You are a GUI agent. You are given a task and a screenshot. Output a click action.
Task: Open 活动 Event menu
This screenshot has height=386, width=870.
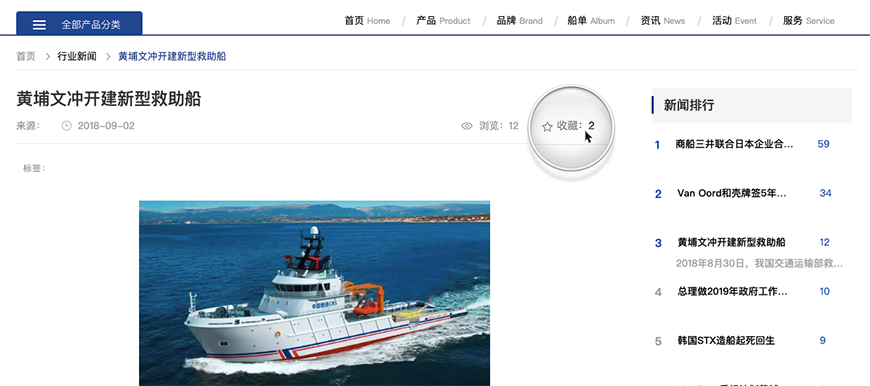pos(734,21)
